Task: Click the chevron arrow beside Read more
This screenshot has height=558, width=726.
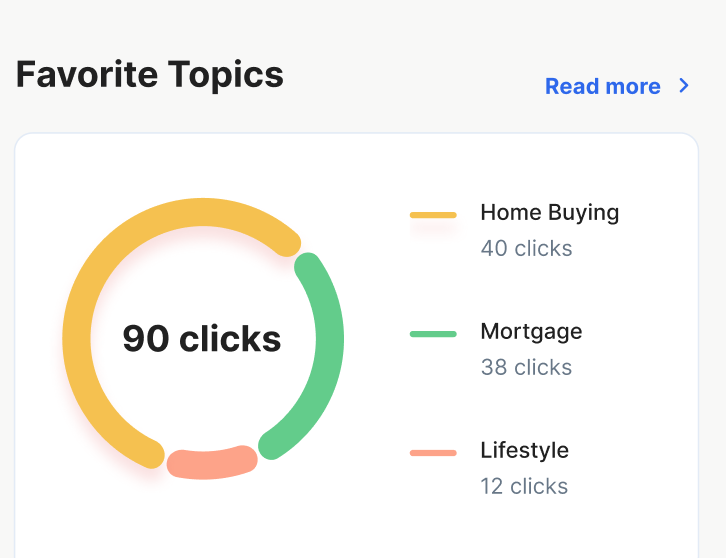Action: [x=684, y=85]
